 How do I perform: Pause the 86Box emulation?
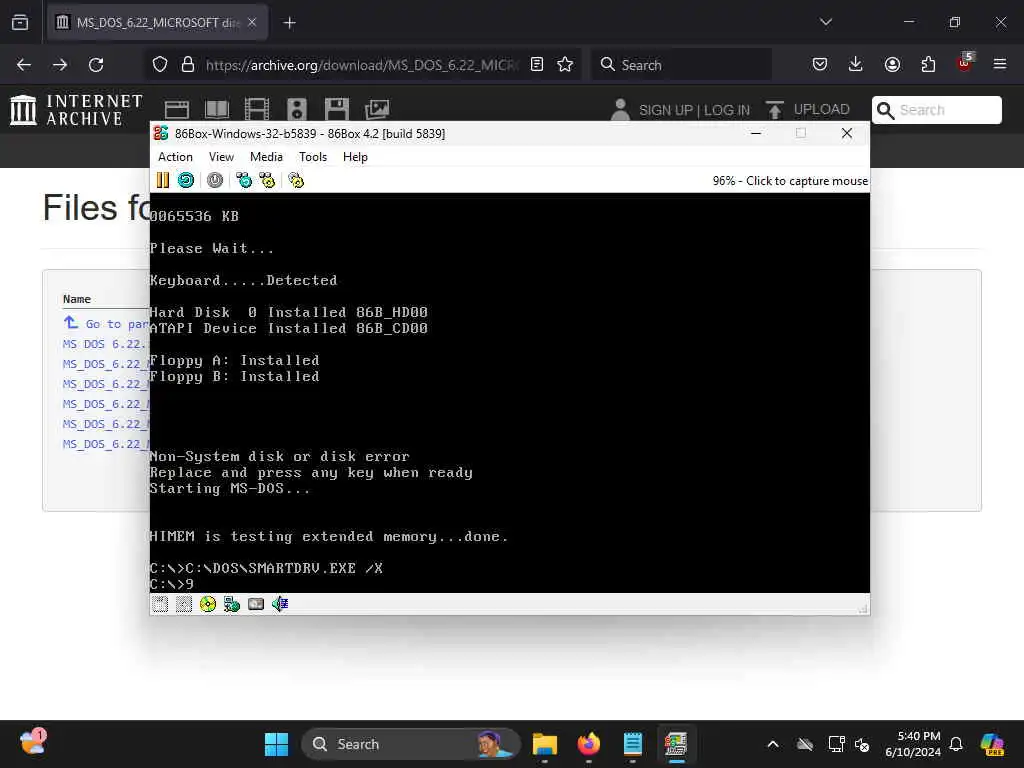[x=163, y=180]
